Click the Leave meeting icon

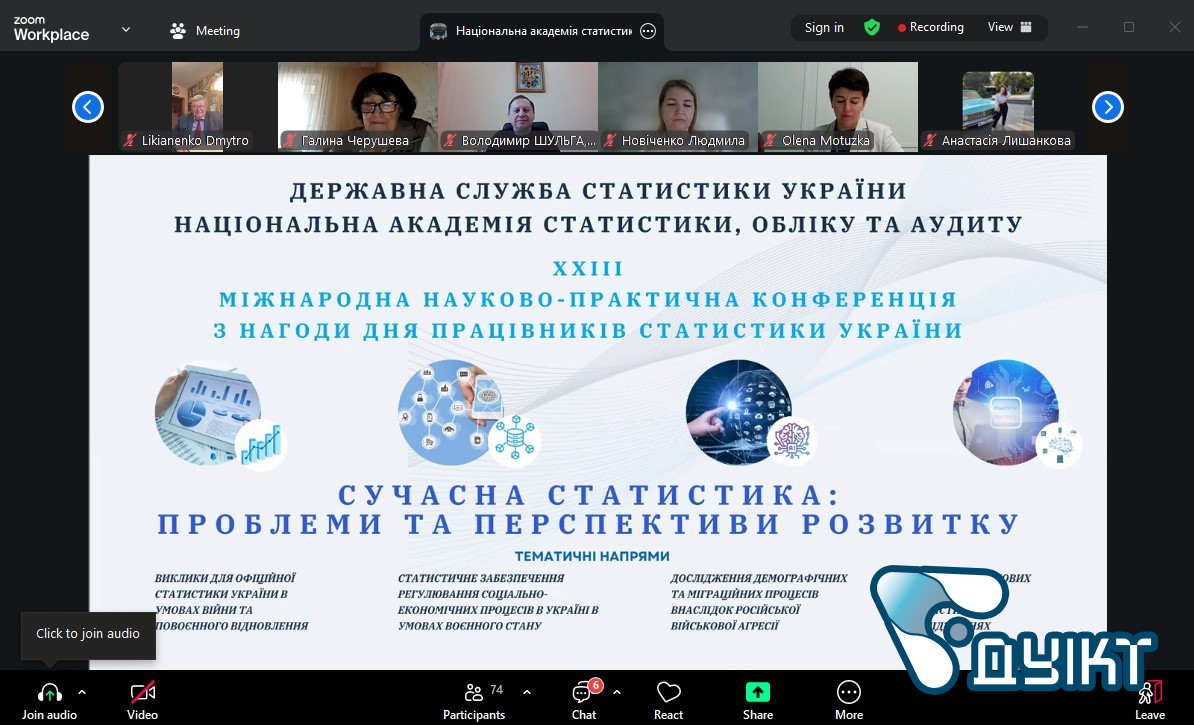pyautogui.click(x=1150, y=693)
